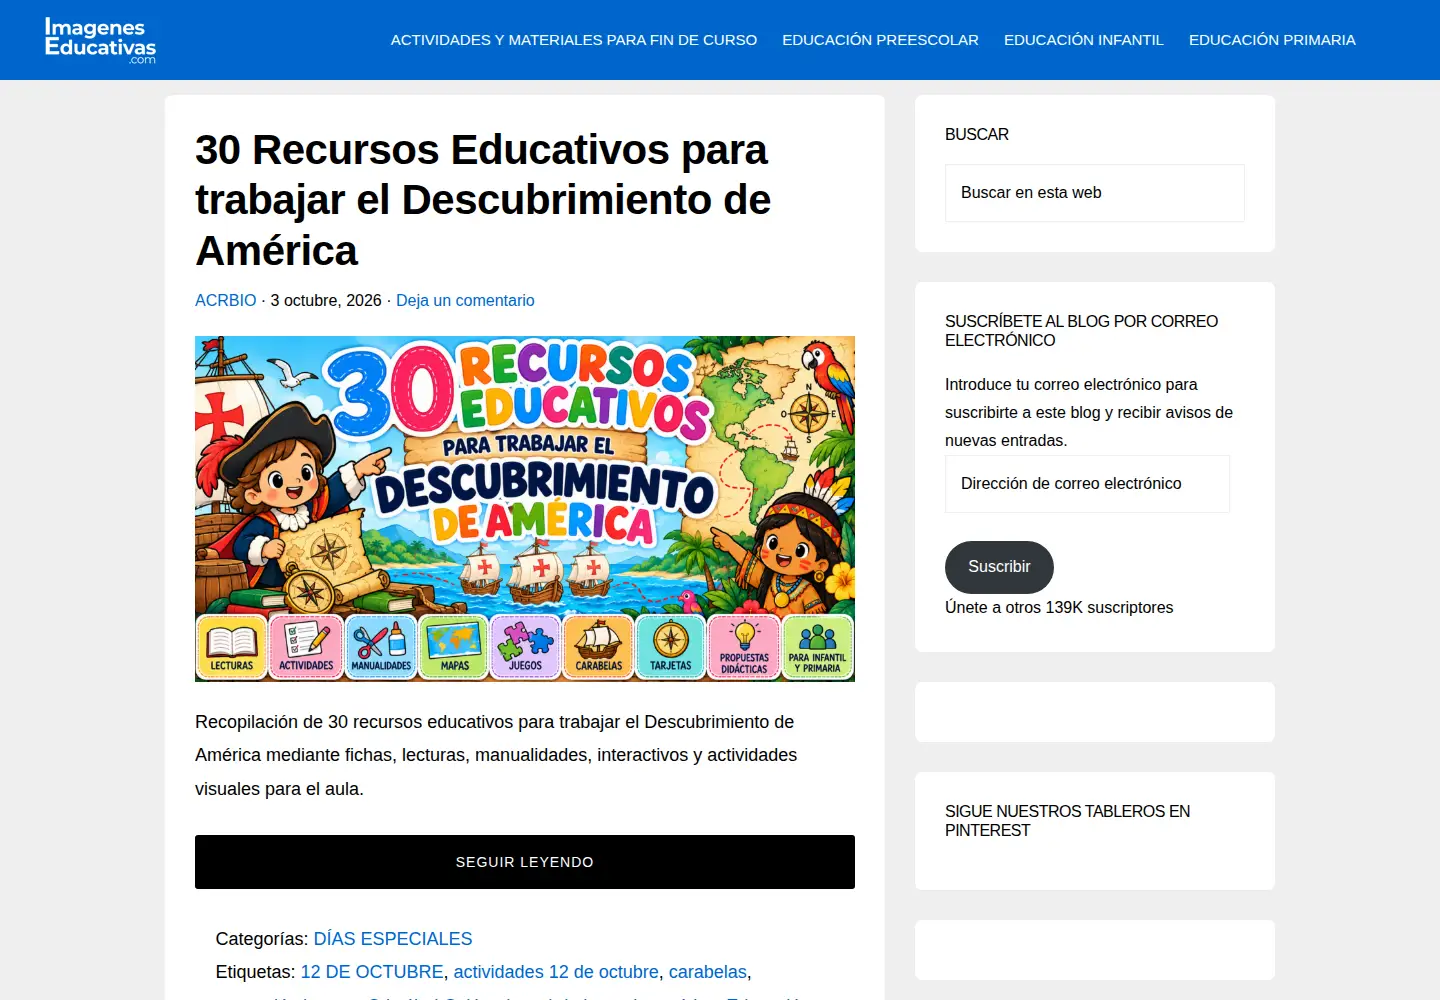The image size is (1440, 1000).
Task: Follow the 'Deja un comentario' link
Action: click(x=465, y=300)
